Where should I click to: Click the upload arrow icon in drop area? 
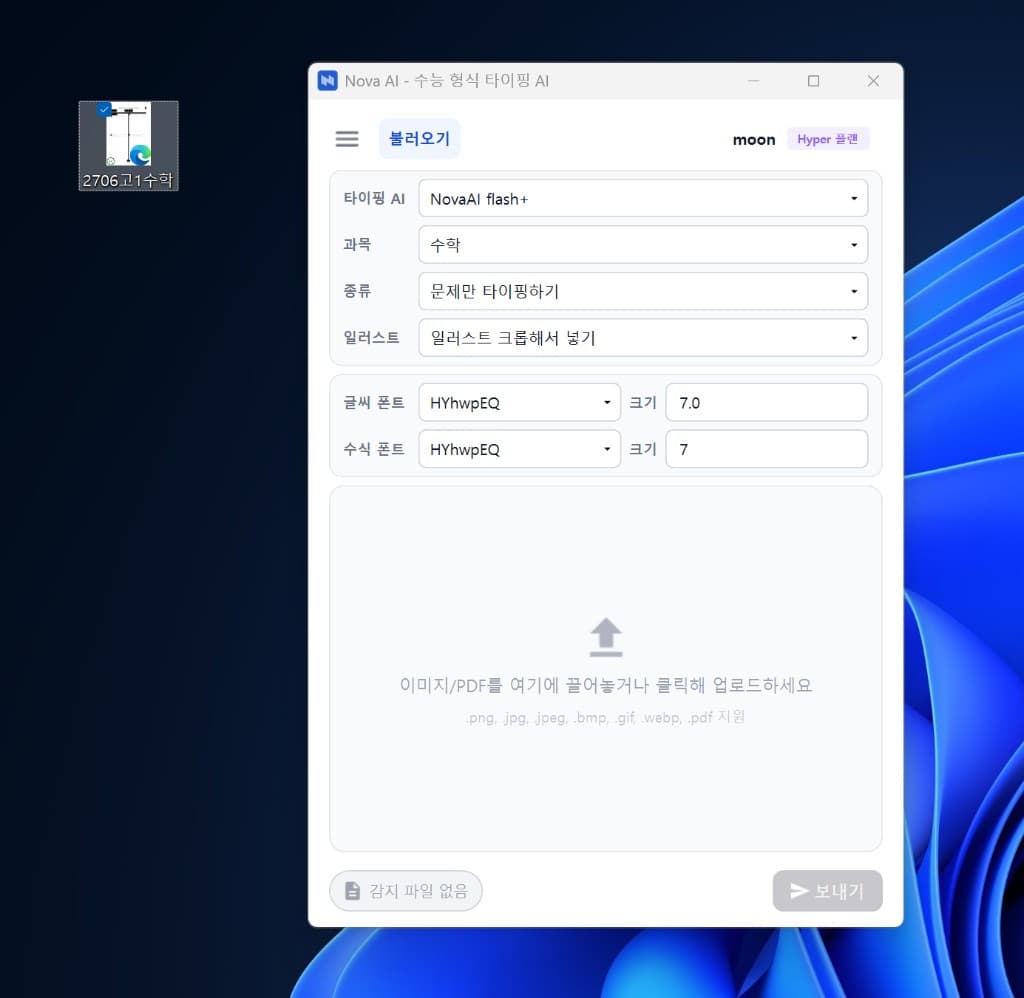point(605,637)
